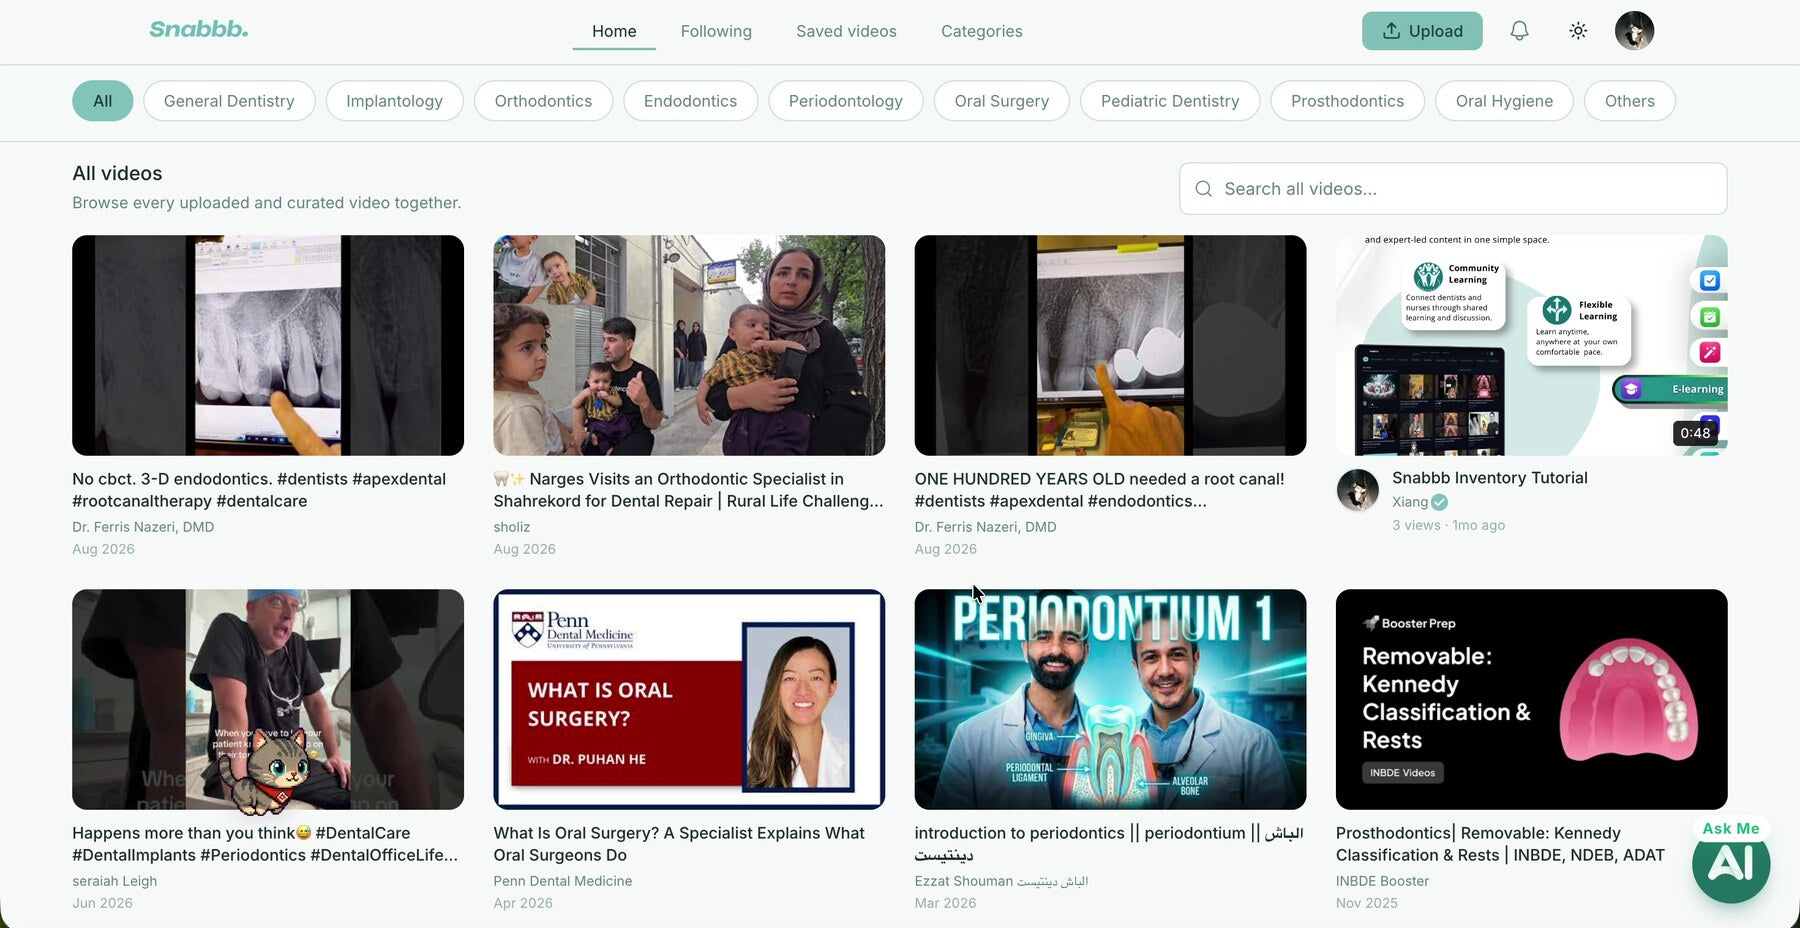The image size is (1800, 928).
Task: Click author INBDE Booster
Action: [1382, 881]
